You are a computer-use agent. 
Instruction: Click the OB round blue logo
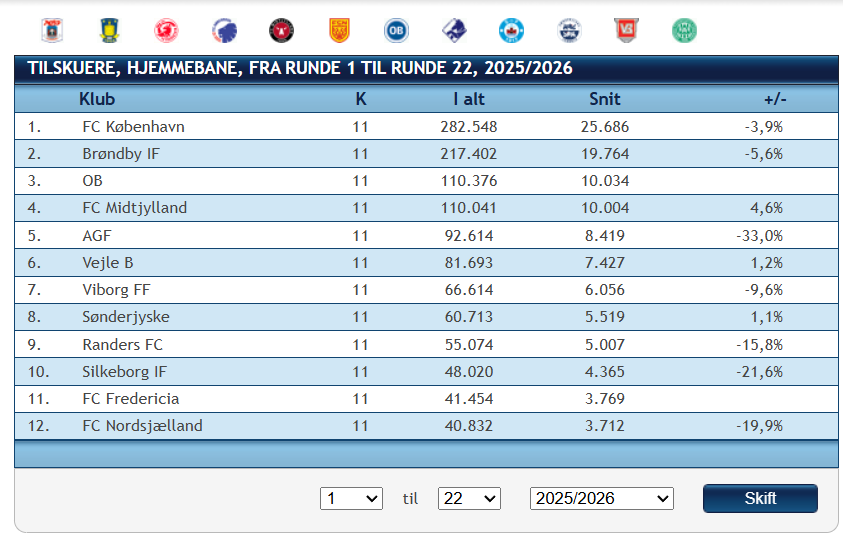(396, 30)
